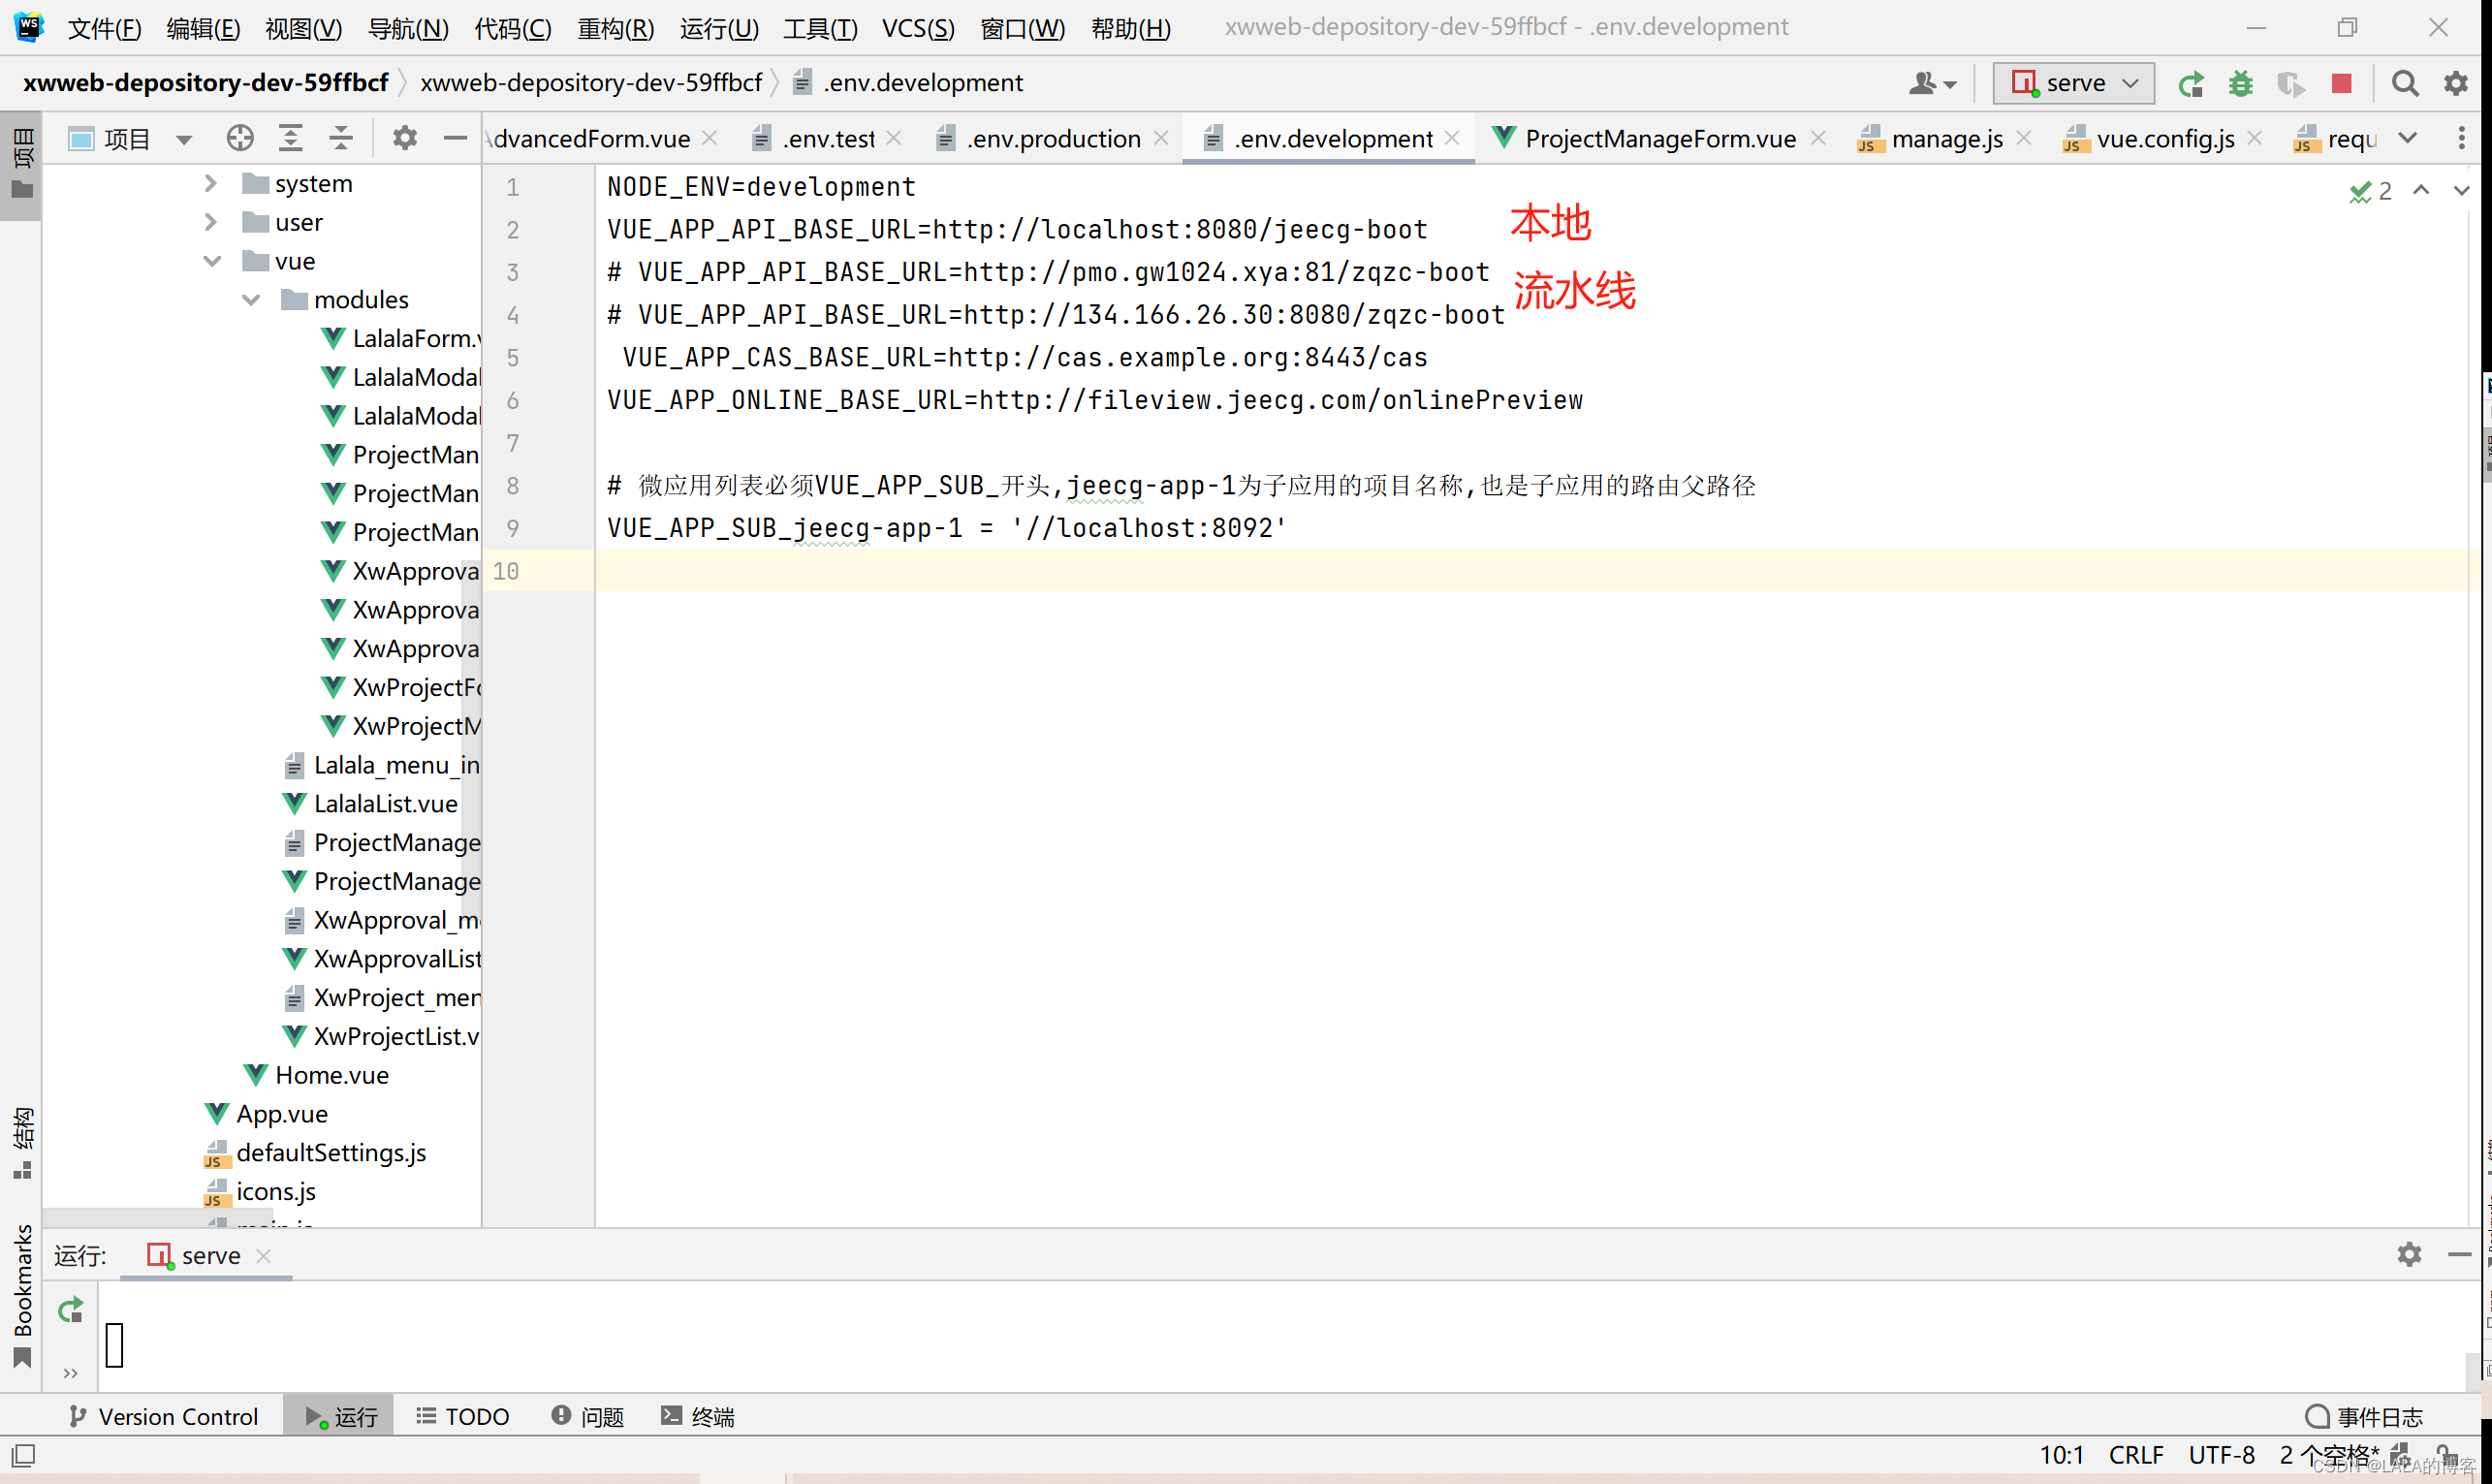Screen dimensions: 2492x1484
Task: Open the Version Control tool window
Action: [x=164, y=1417]
